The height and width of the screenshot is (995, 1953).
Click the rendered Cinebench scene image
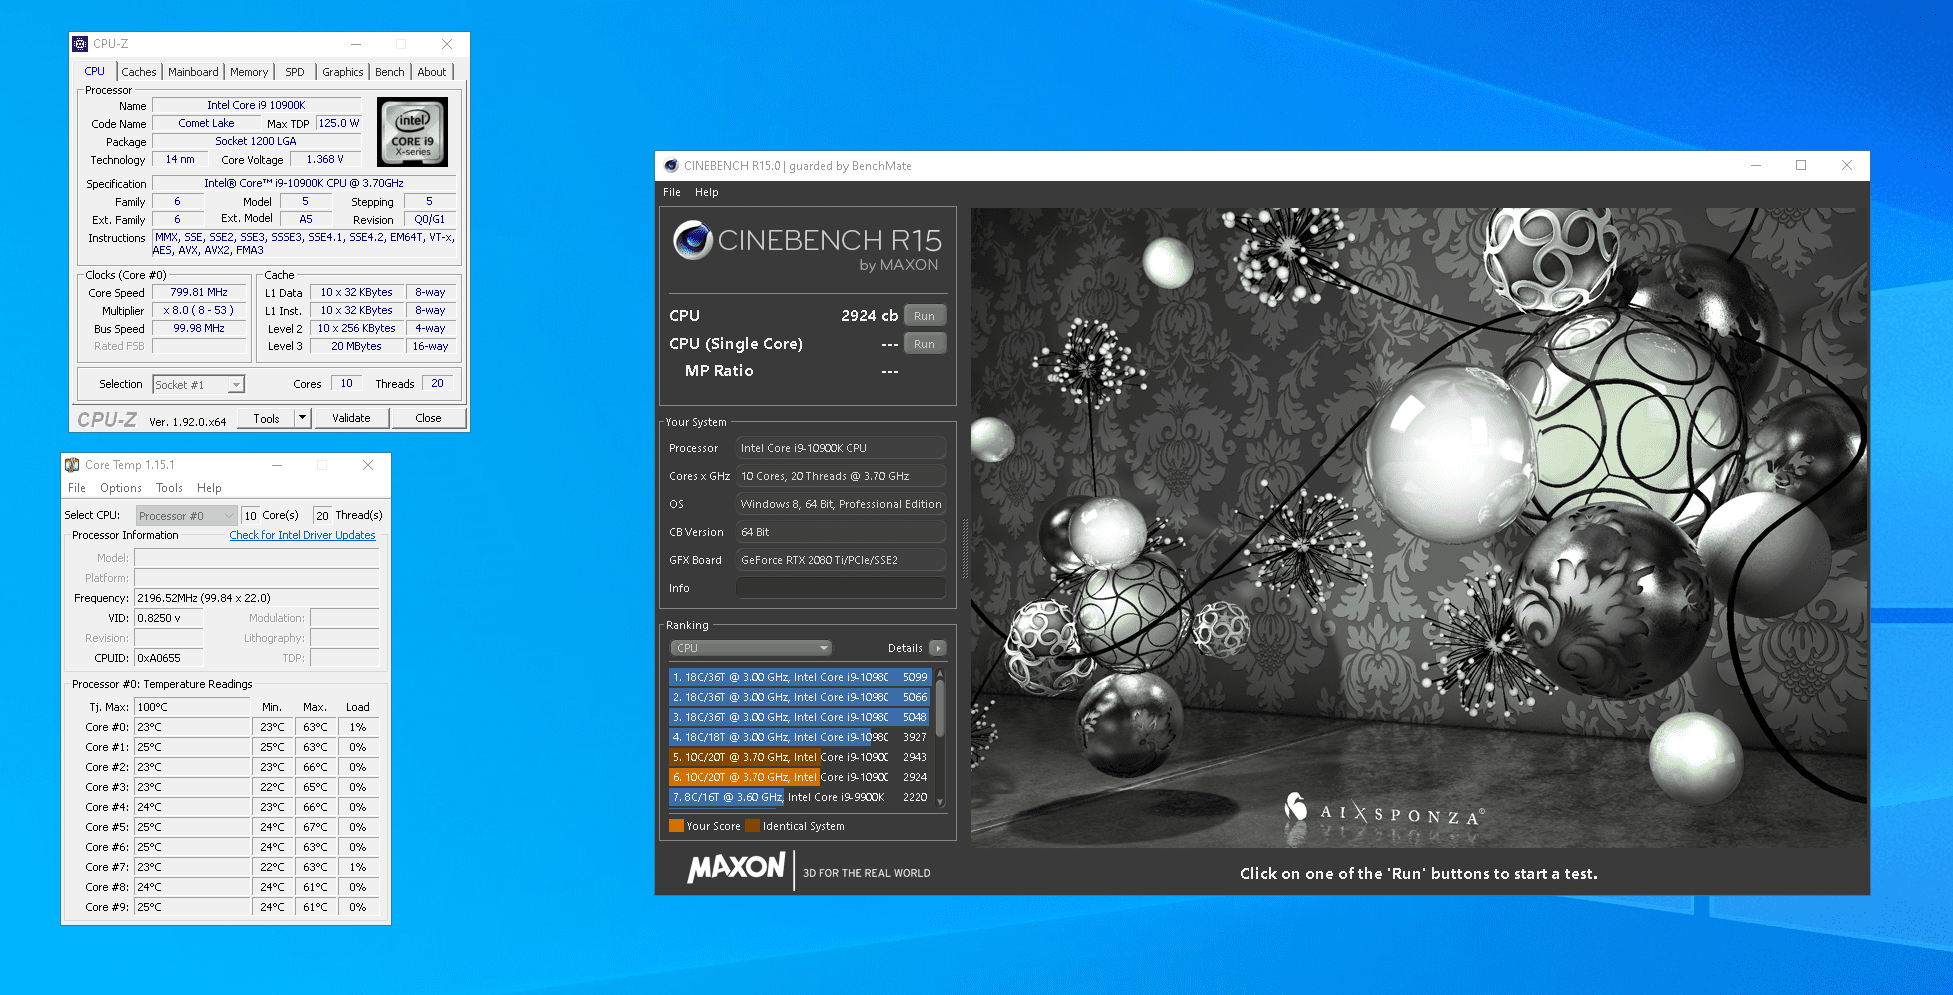[1419, 528]
